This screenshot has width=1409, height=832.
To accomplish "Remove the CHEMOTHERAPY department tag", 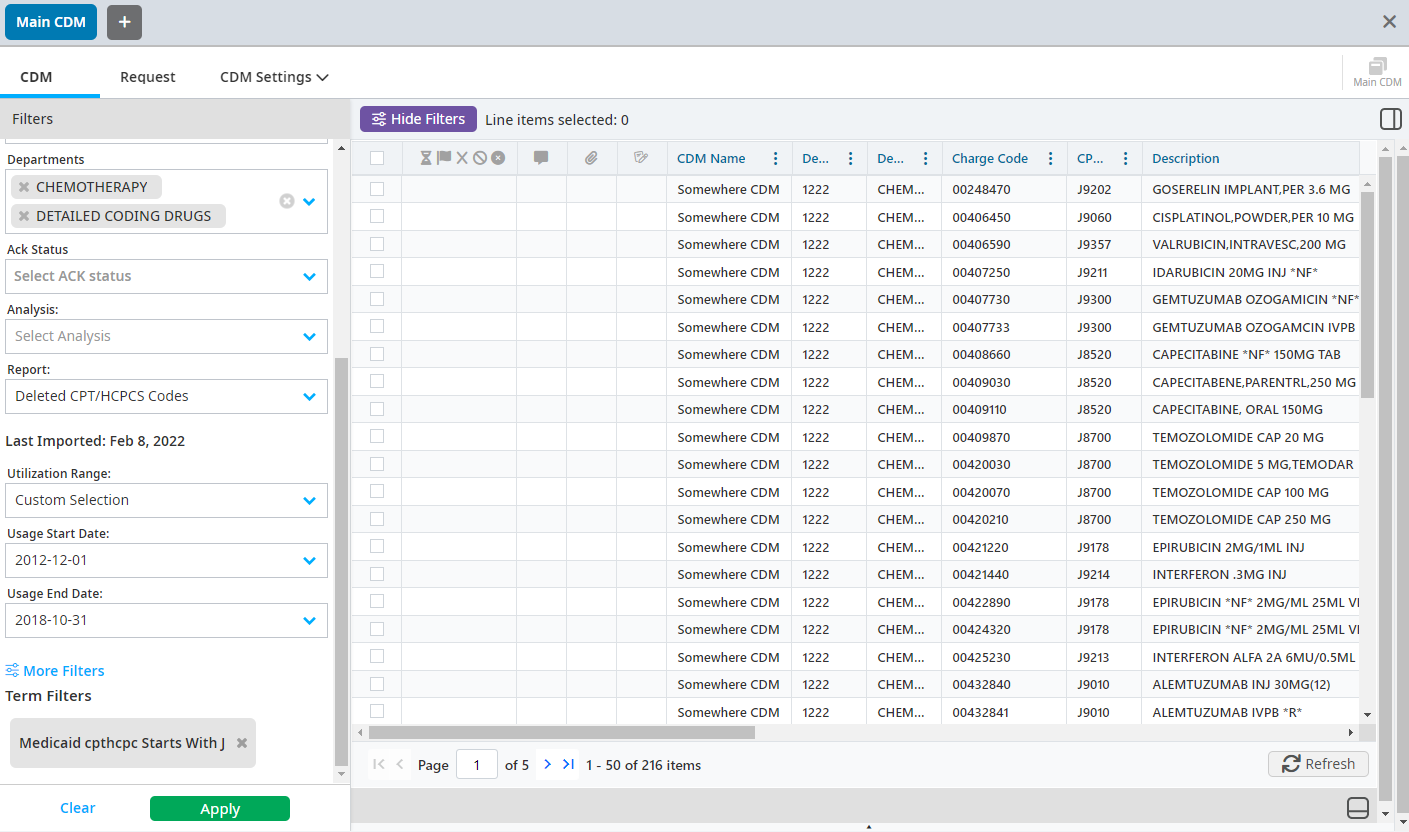I will (x=24, y=187).
